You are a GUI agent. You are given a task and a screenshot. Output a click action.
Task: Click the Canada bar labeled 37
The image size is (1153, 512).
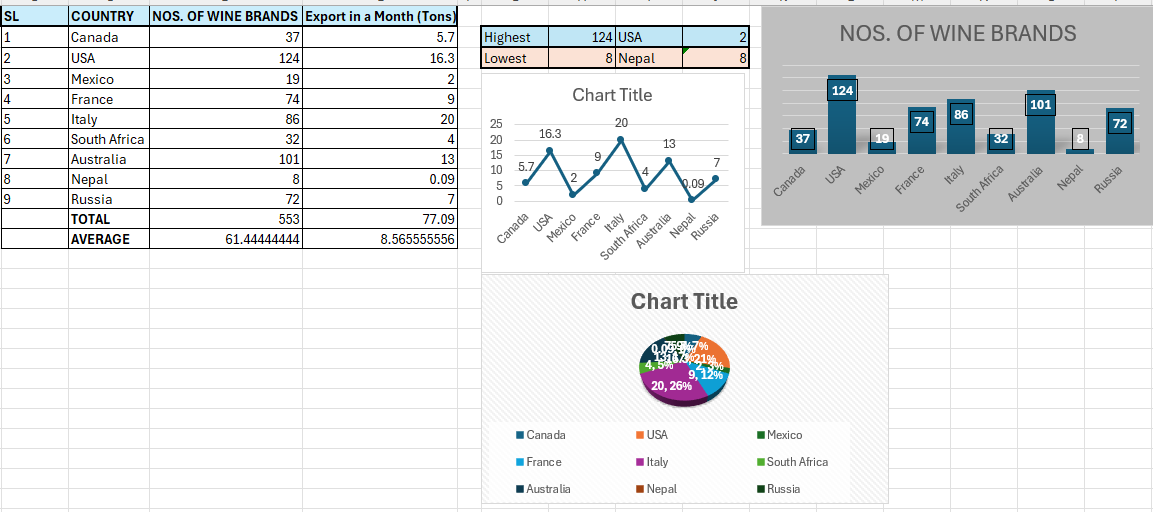[802, 142]
